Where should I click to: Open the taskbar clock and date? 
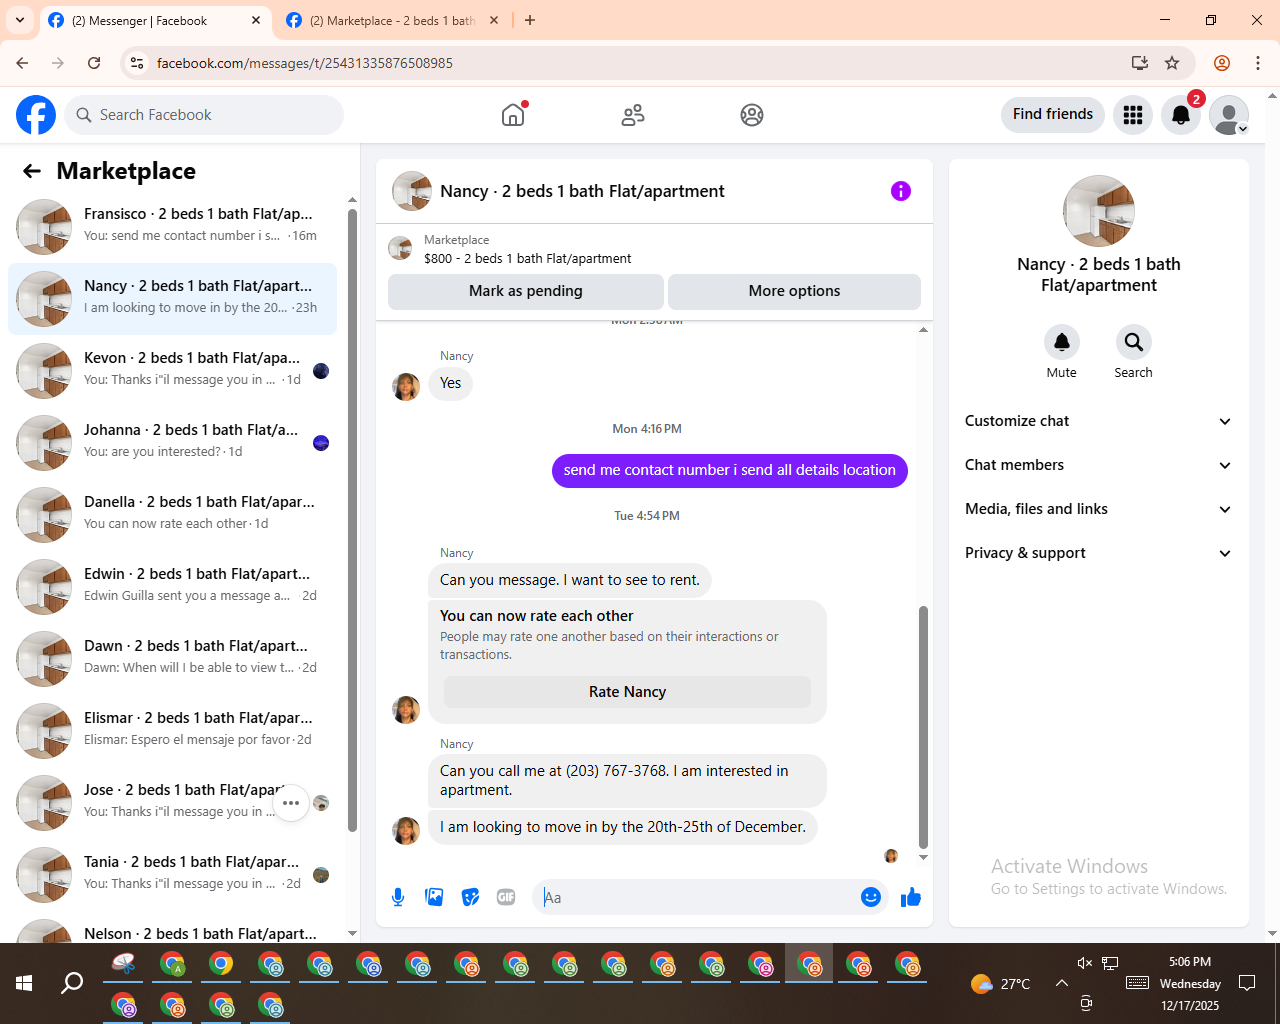coord(1190,983)
